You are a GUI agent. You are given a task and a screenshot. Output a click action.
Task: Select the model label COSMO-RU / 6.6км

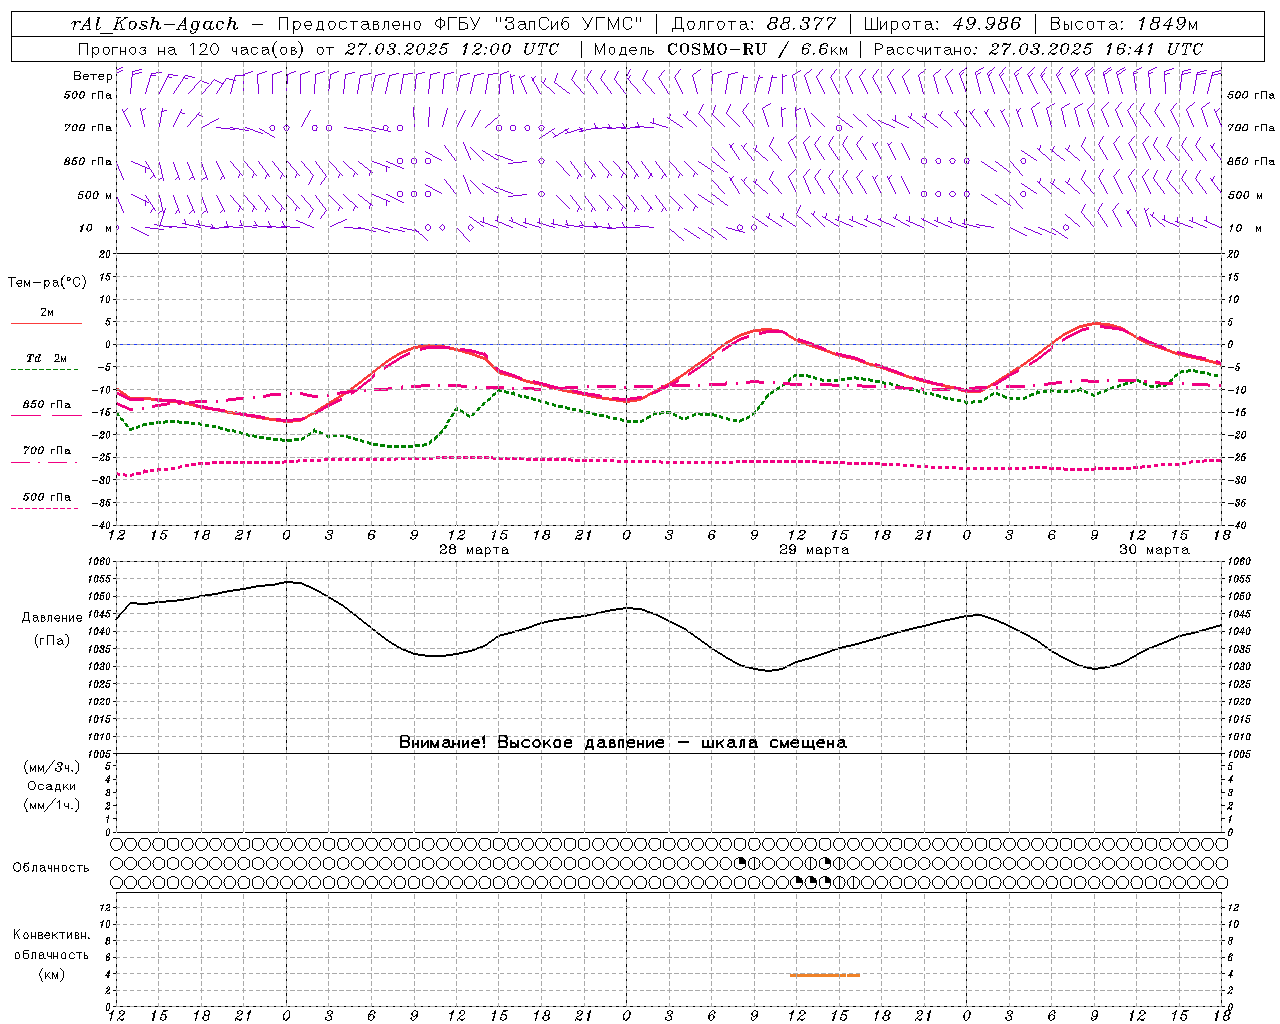(758, 49)
